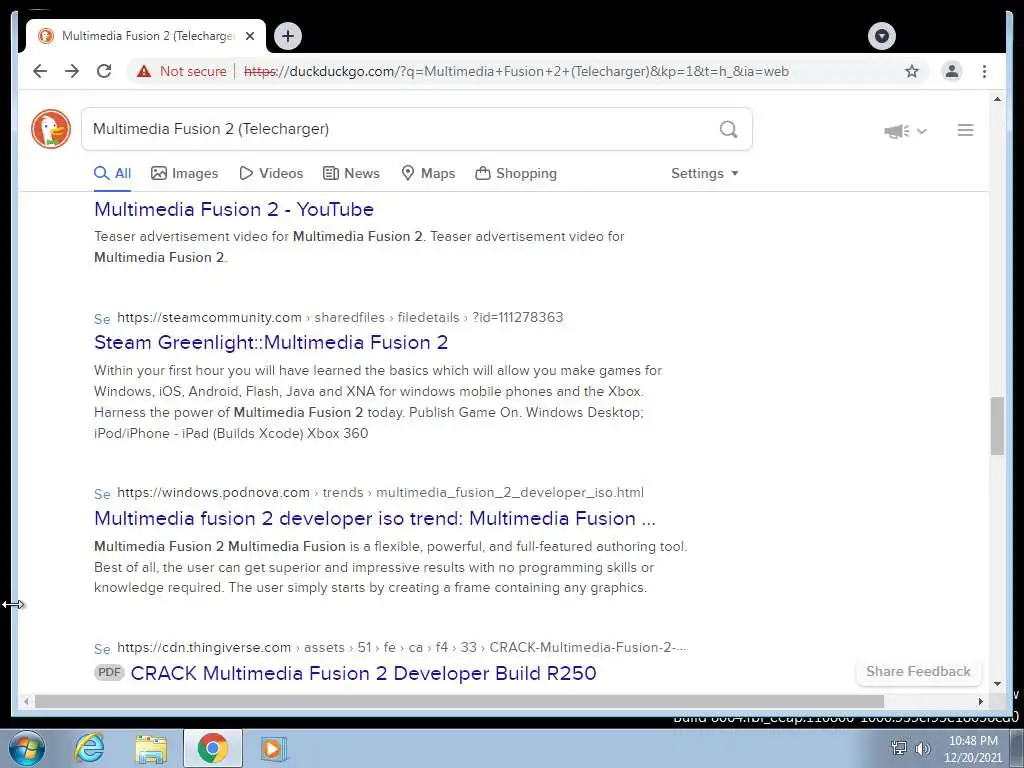Switch to Videos results
The width and height of the screenshot is (1024, 768).
[x=271, y=173]
